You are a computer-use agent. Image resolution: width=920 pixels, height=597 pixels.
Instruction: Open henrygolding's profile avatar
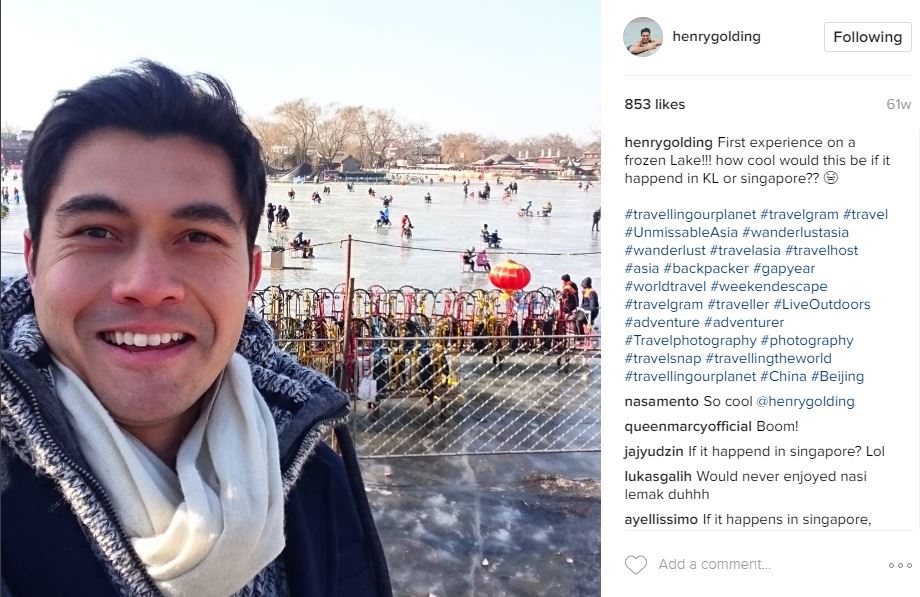(x=643, y=37)
